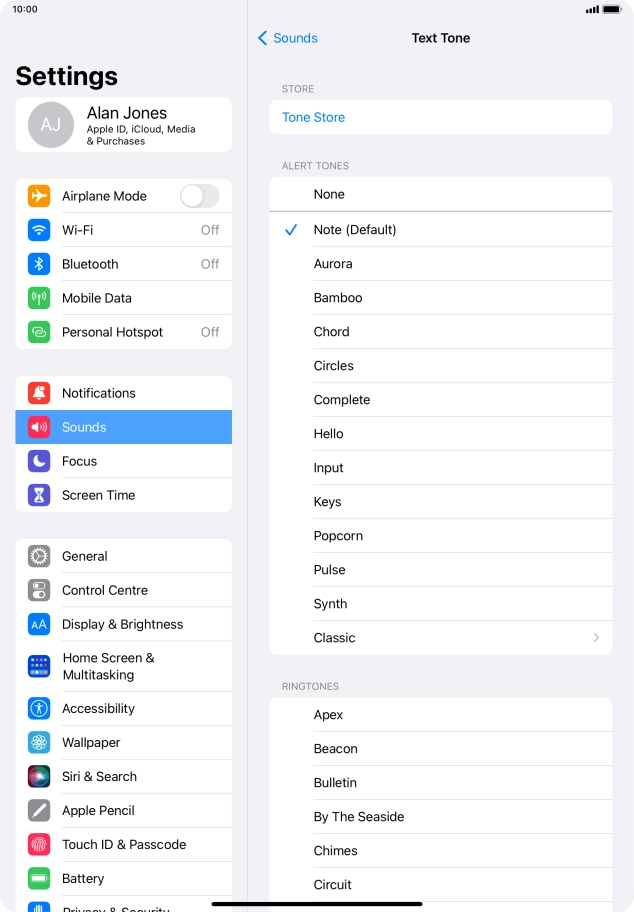634x912 pixels.
Task: Select None as the alert tone
Action: [440, 194]
